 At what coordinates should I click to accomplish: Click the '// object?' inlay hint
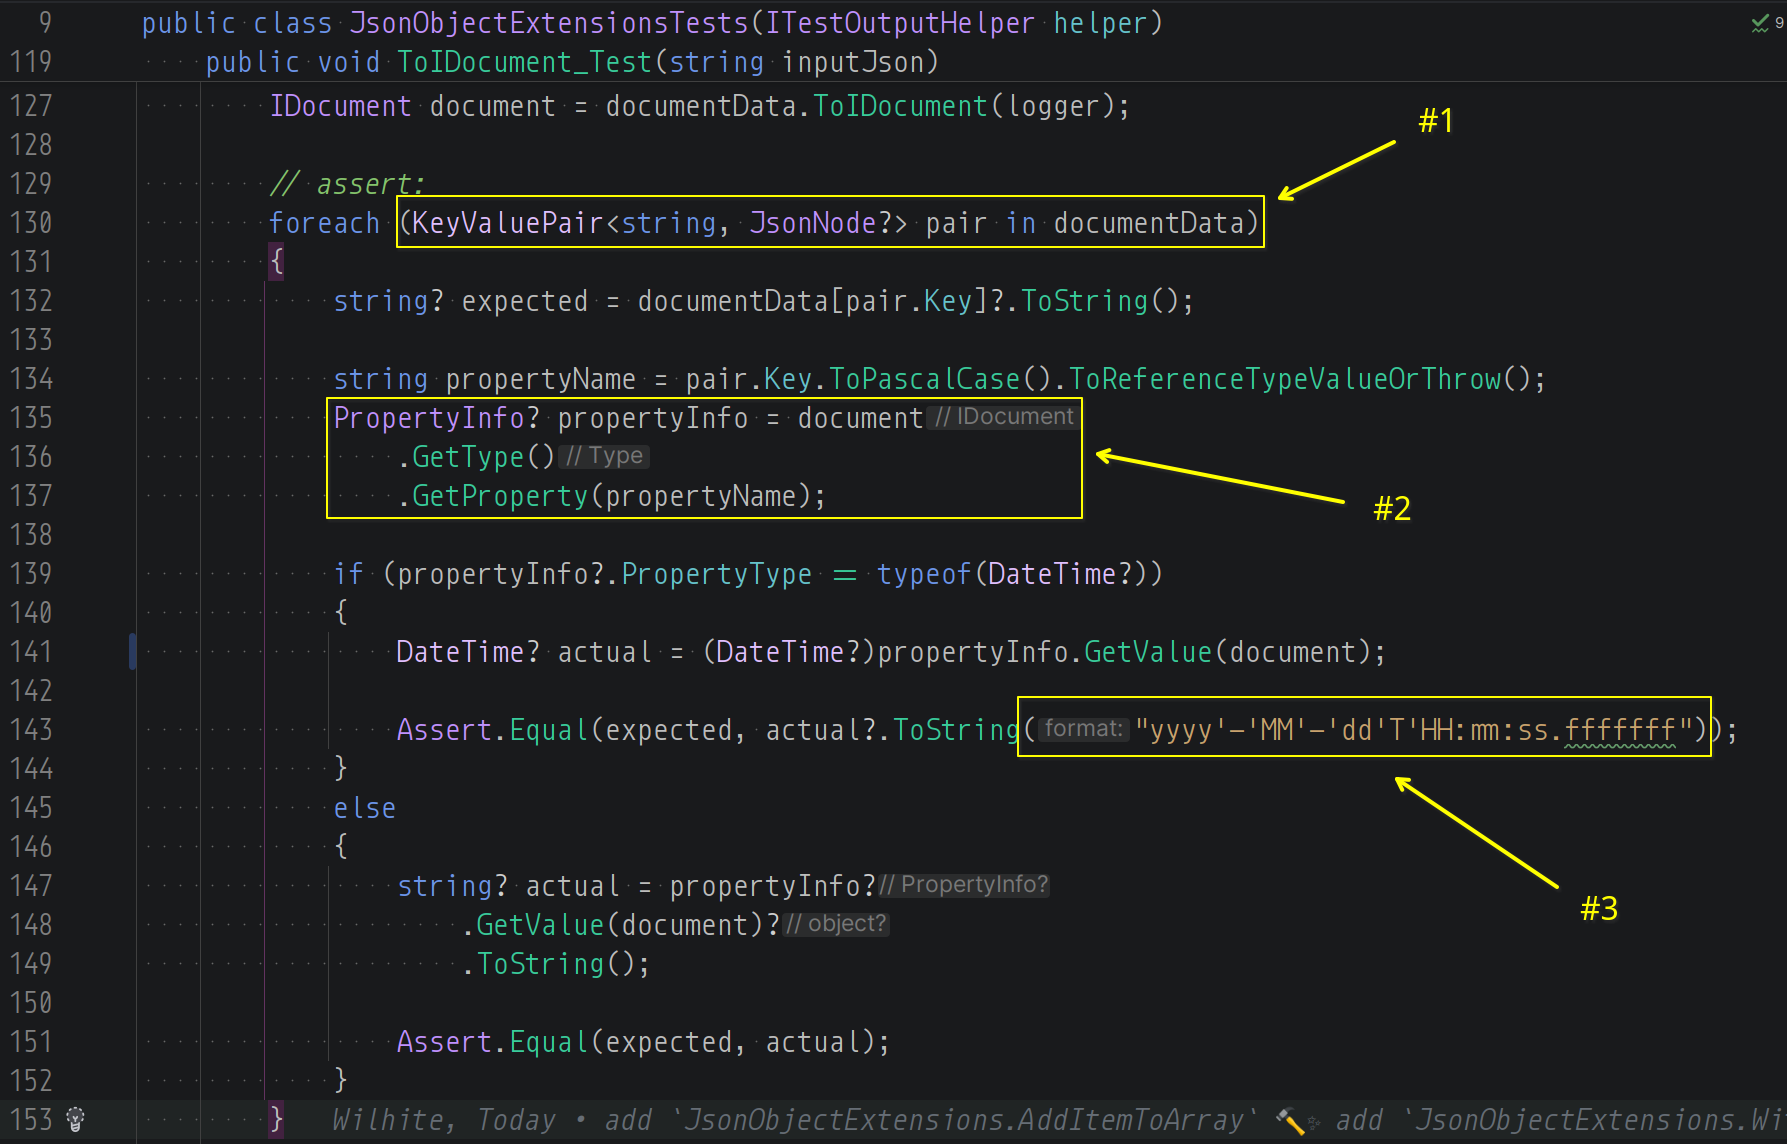coord(836,924)
